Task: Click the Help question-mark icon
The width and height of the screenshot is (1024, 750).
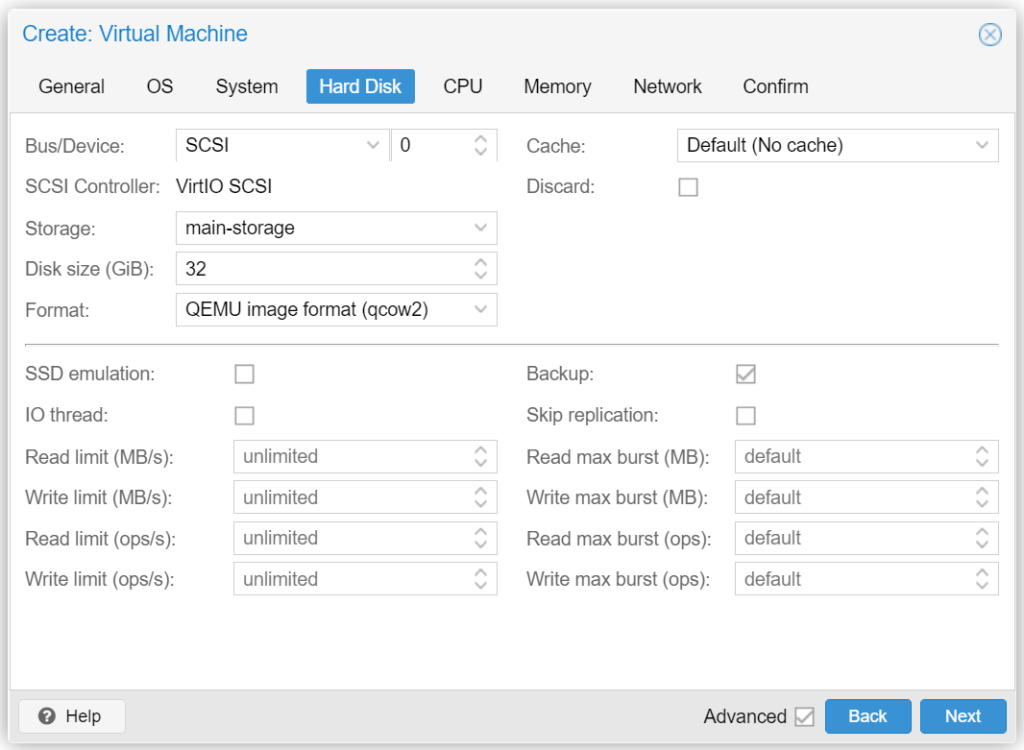Action: point(47,716)
